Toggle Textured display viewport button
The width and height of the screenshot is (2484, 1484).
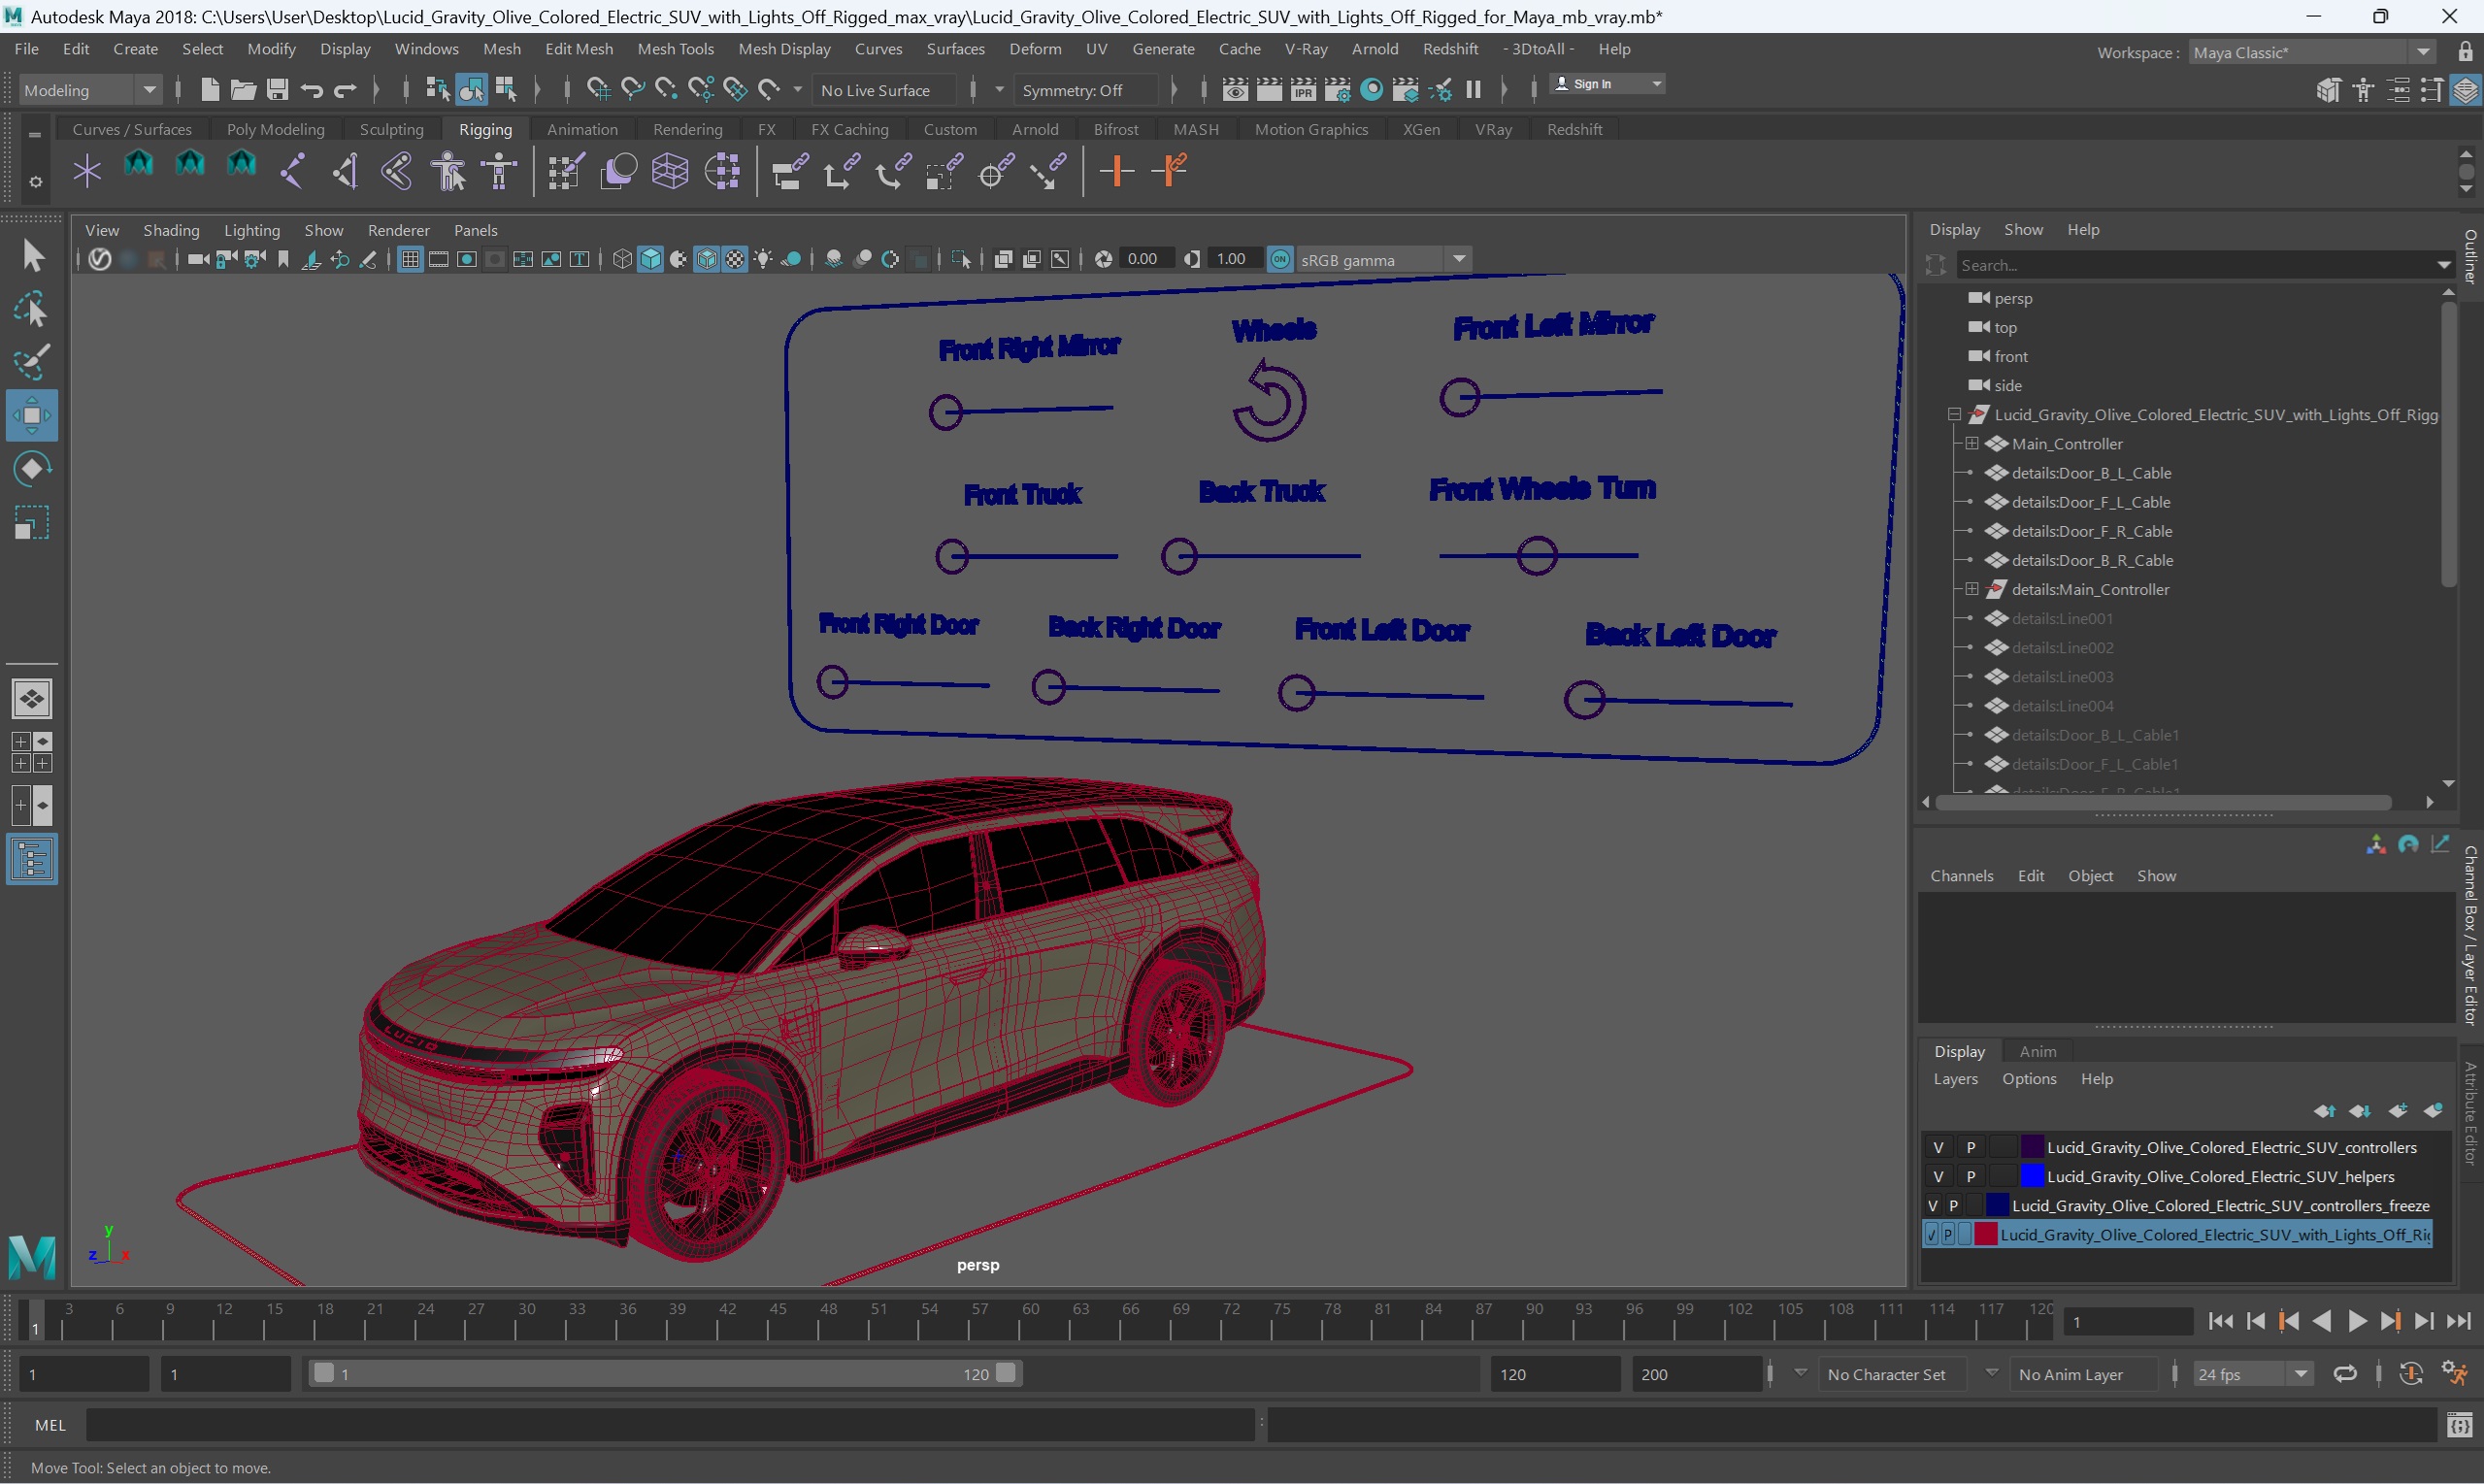[x=735, y=260]
